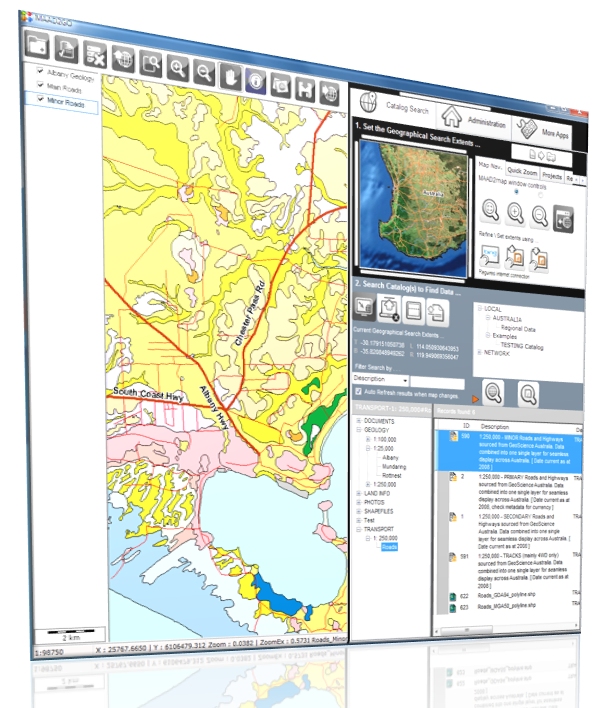This screenshot has height=708, width=600.
Task: Expand the DOCUMENTS tree node
Action: pyautogui.click(x=358, y=420)
